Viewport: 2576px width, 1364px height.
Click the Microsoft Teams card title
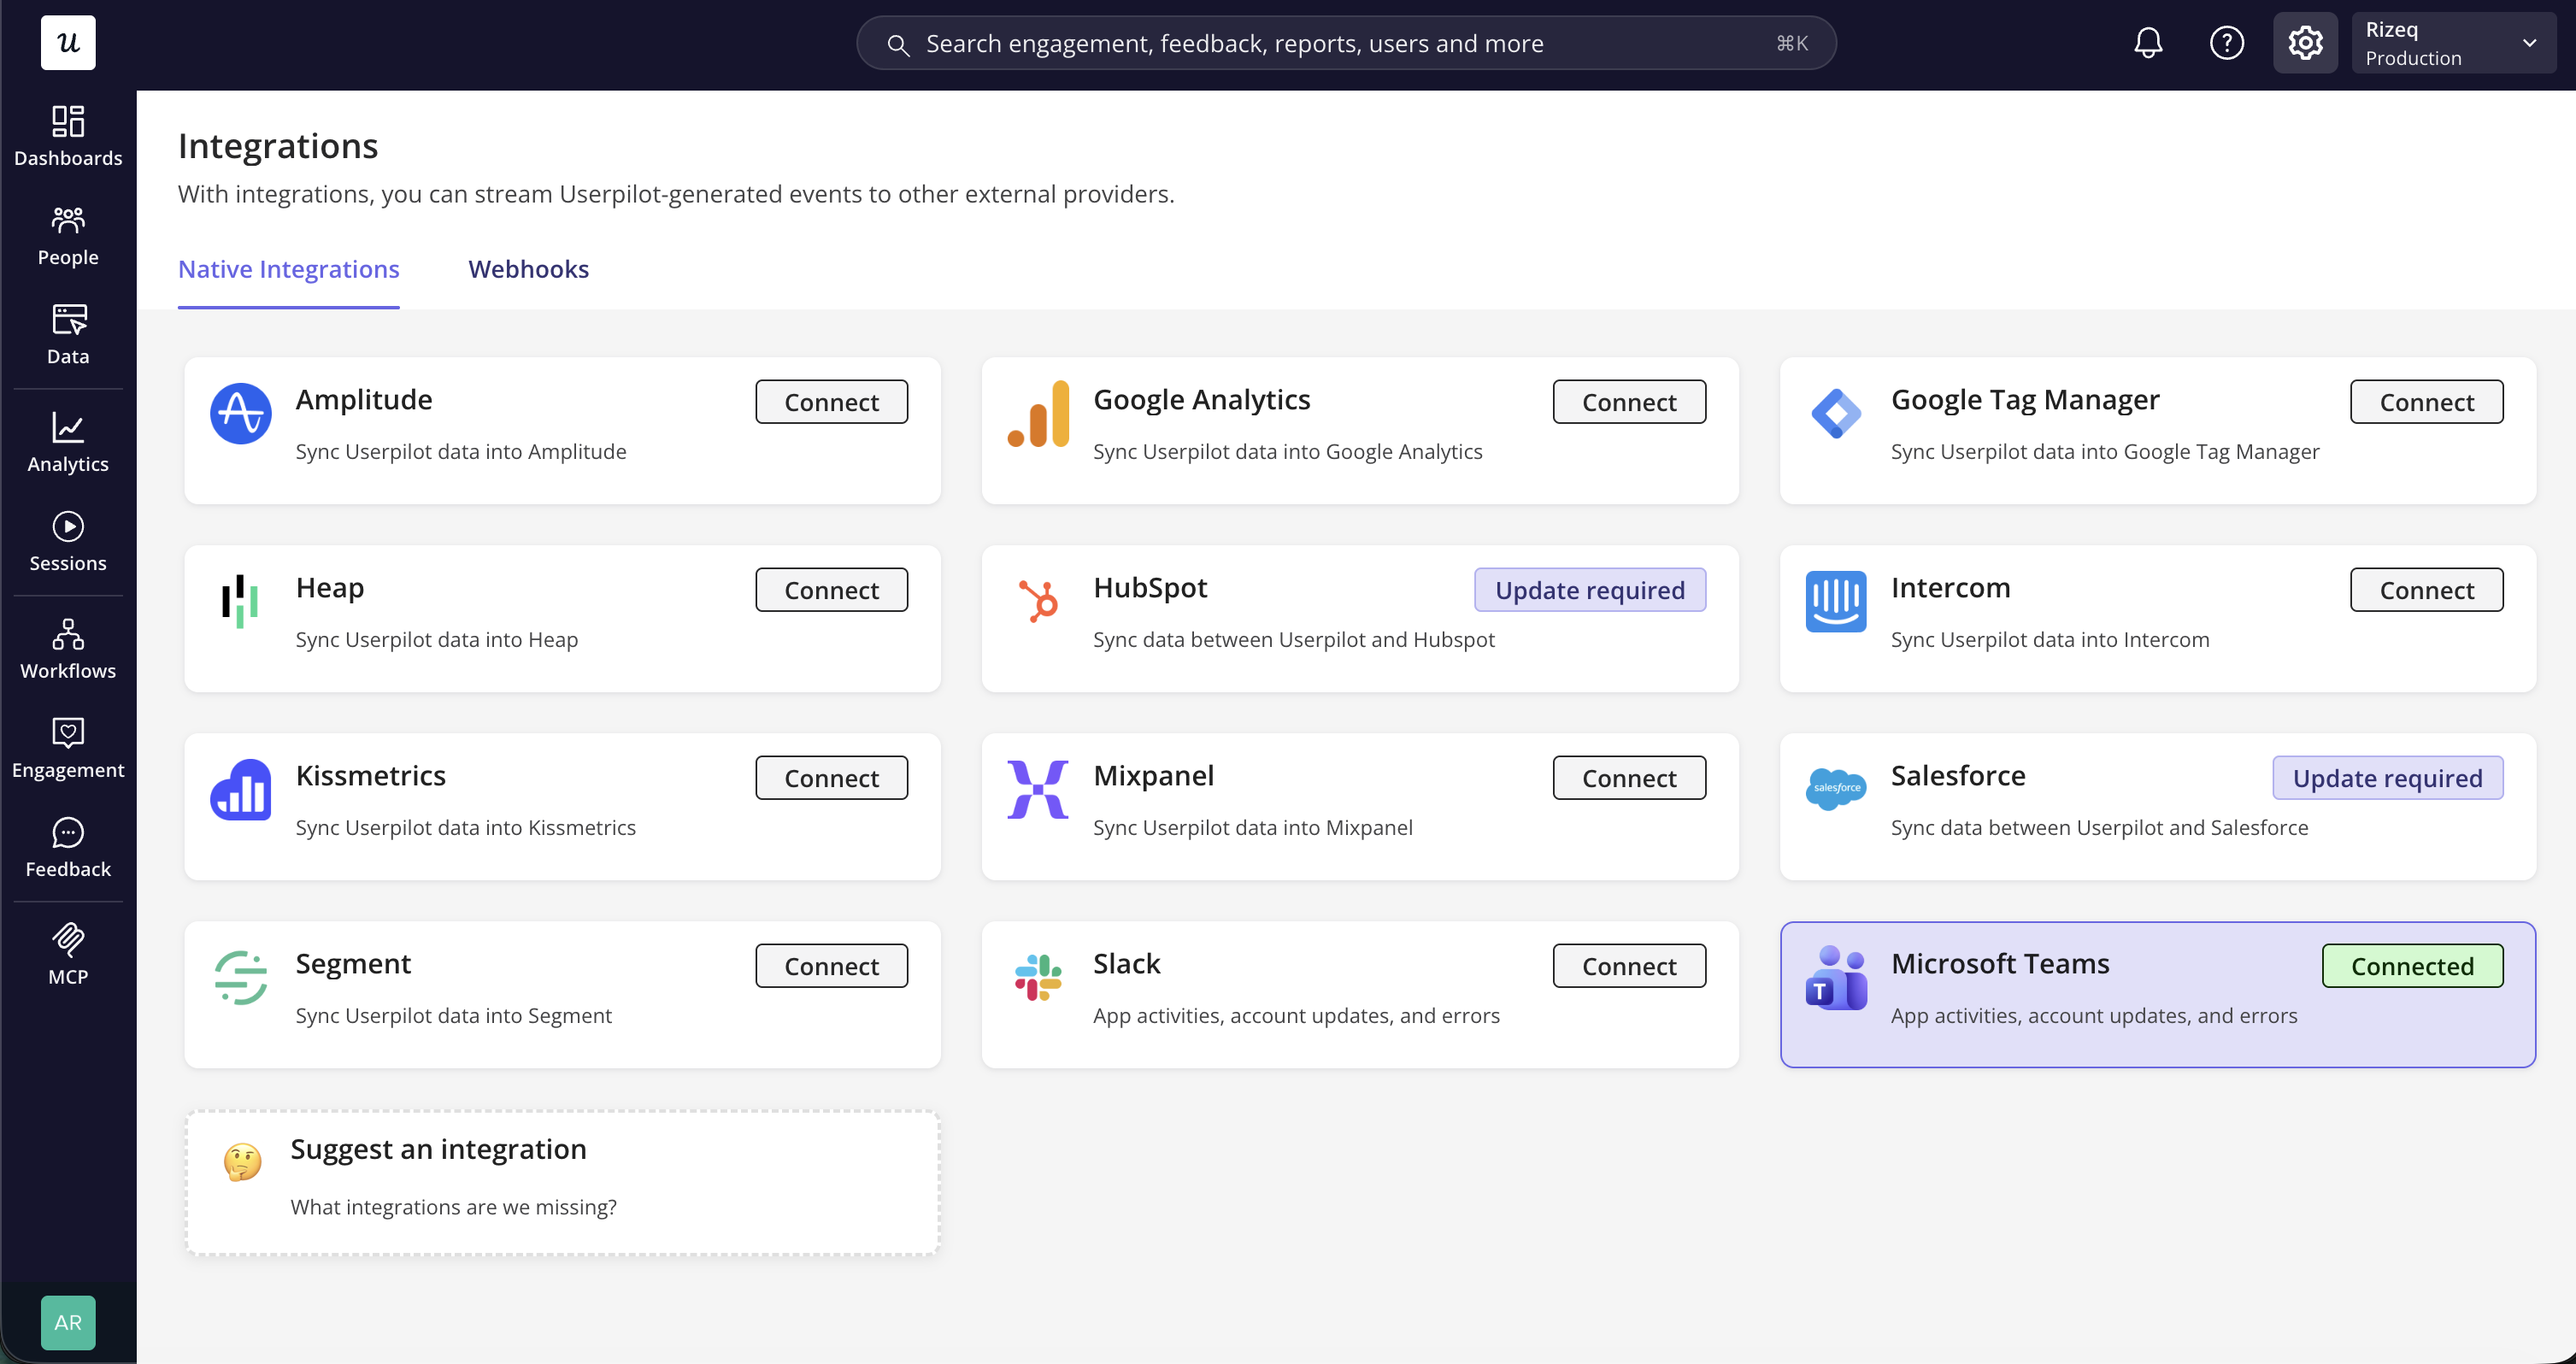pos(2000,963)
